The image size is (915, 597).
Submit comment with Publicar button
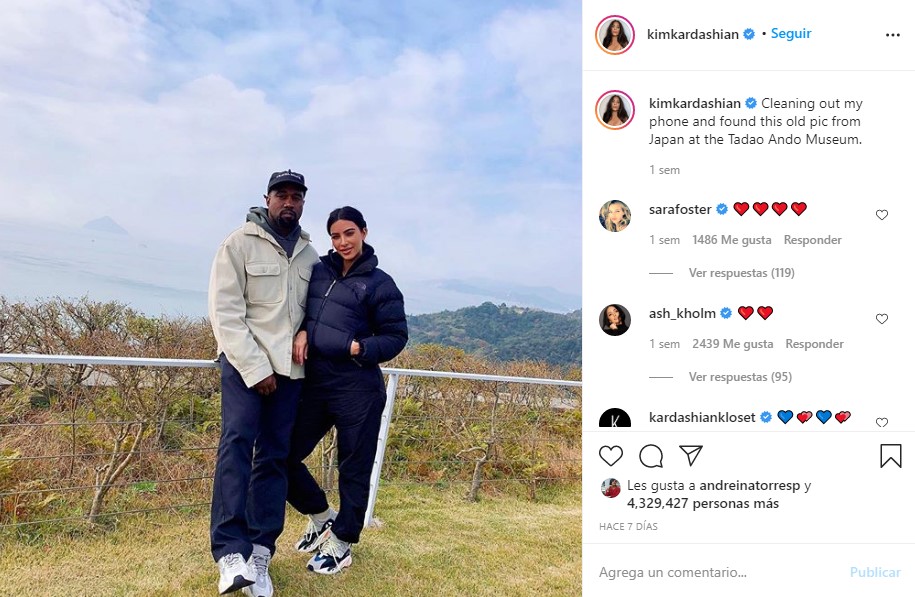pos(875,572)
